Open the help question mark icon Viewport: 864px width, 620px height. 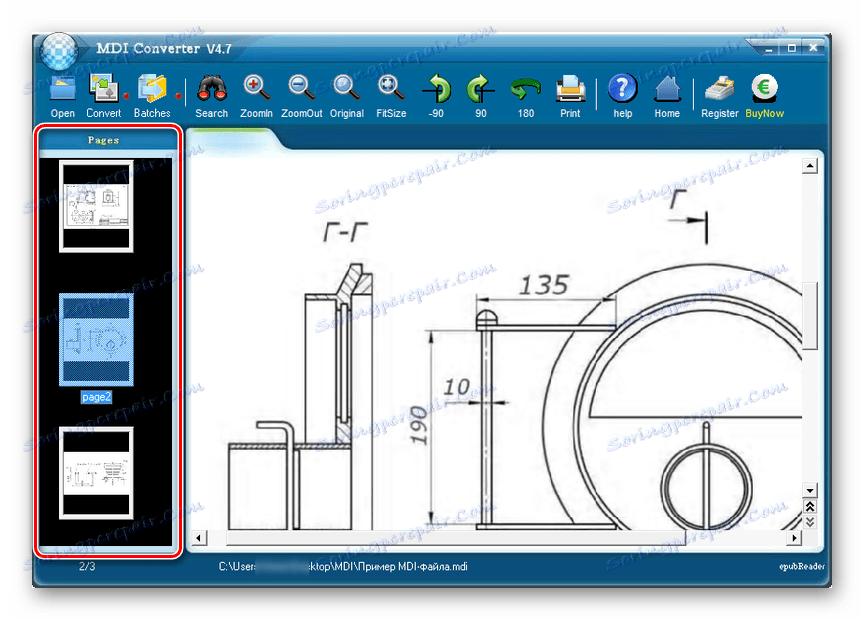623,89
